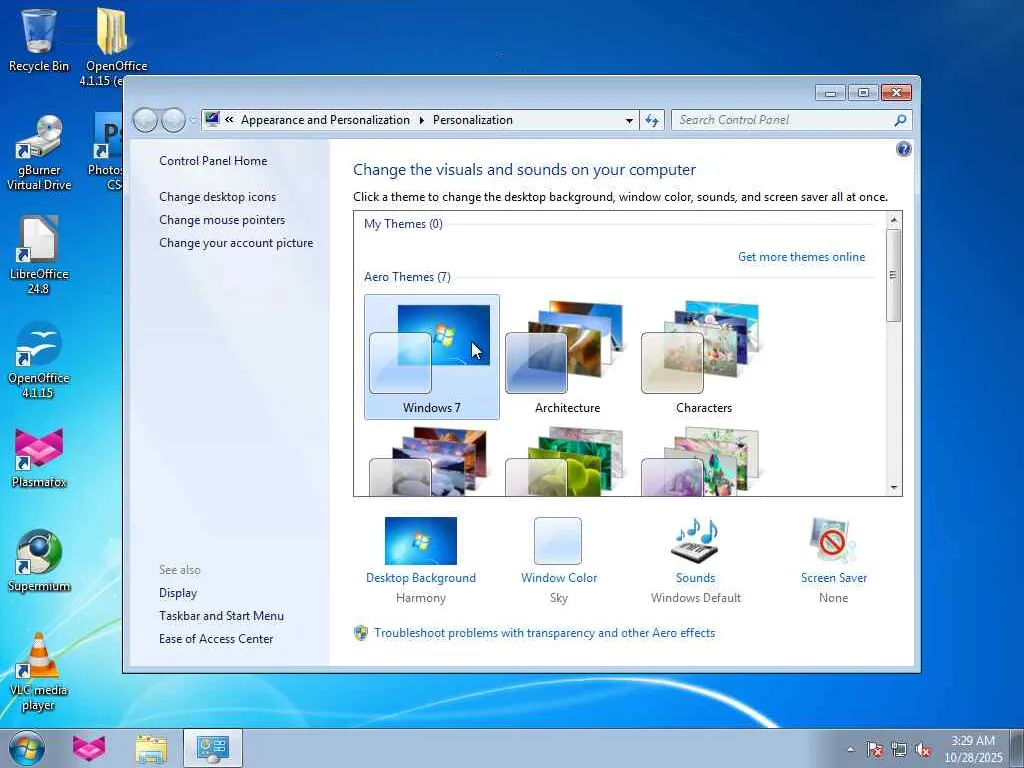Click the Windows Explorer taskbar icon
The height and width of the screenshot is (768, 1024).
click(x=151, y=748)
